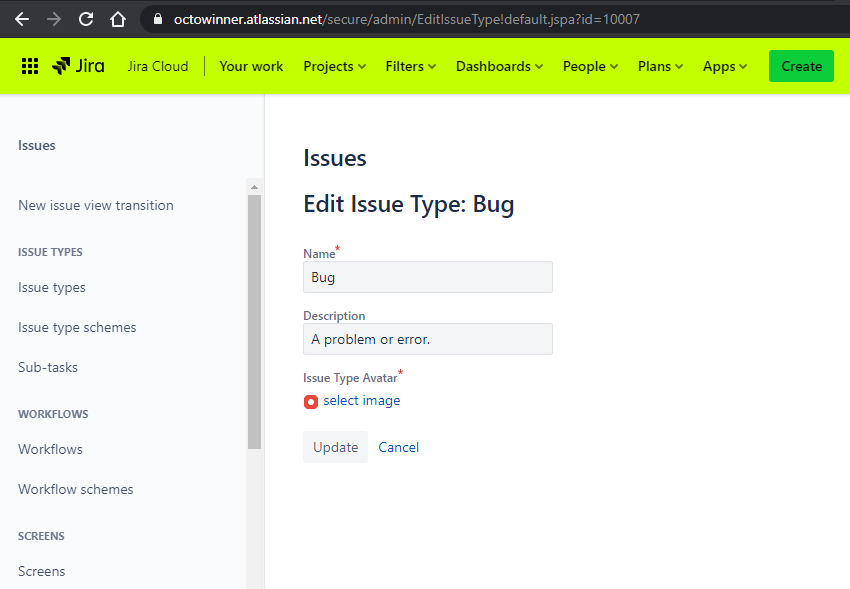Expand the People menu
This screenshot has height=589, width=850.
590,66
